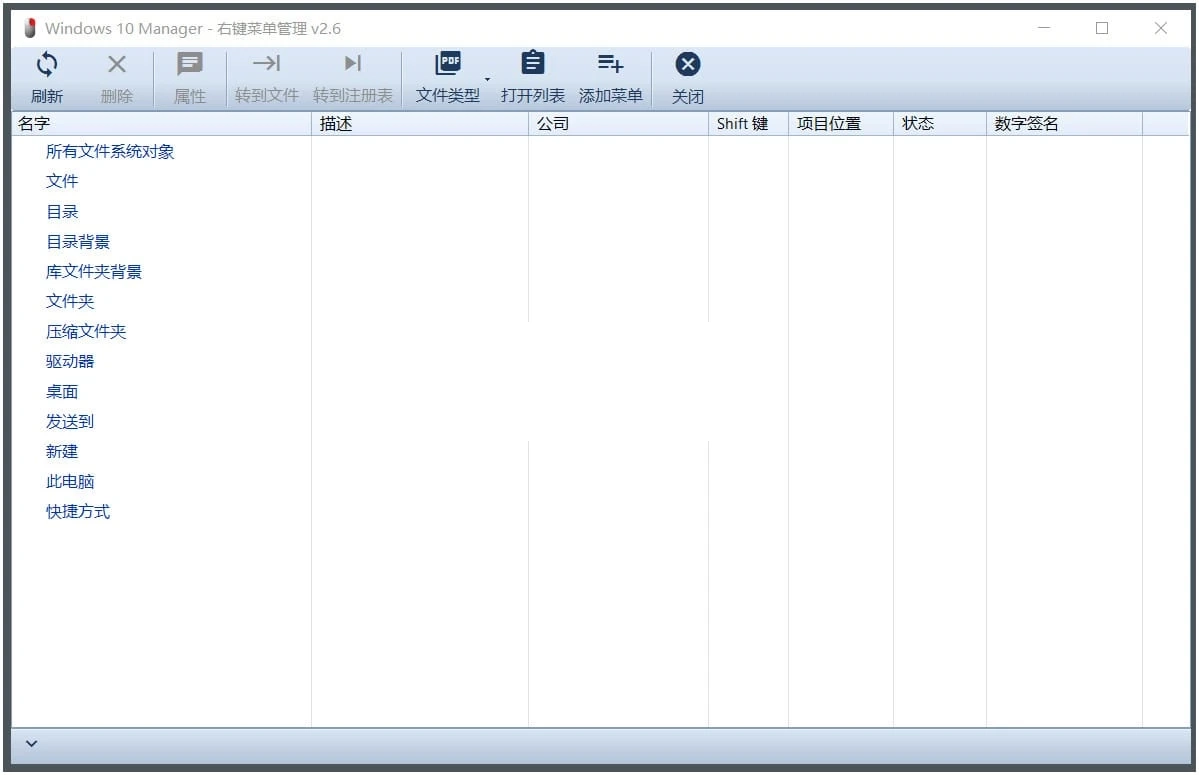Screen dimensions: 1199x775
Task: Select the 此电脑 entry
Action: pos(69,481)
